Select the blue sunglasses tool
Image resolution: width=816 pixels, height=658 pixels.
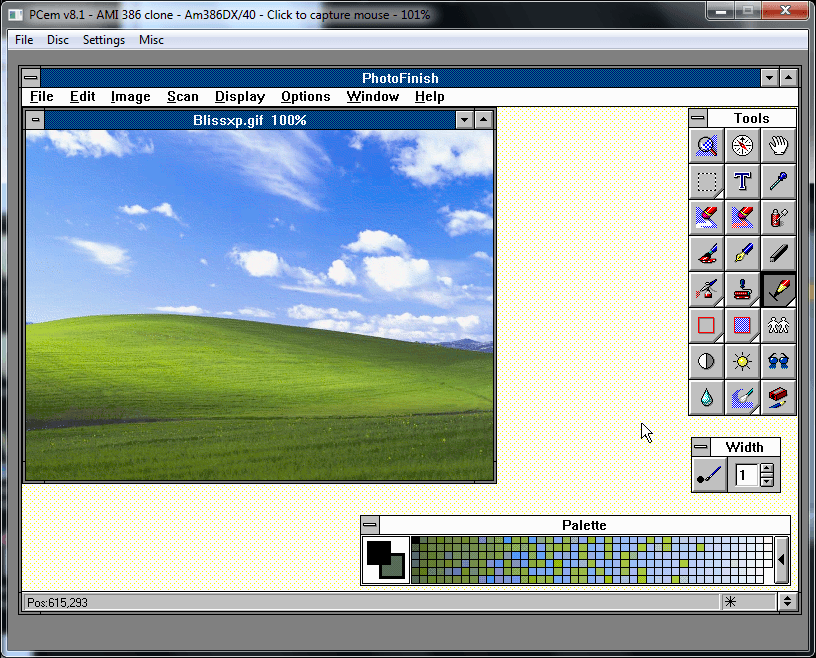778,361
